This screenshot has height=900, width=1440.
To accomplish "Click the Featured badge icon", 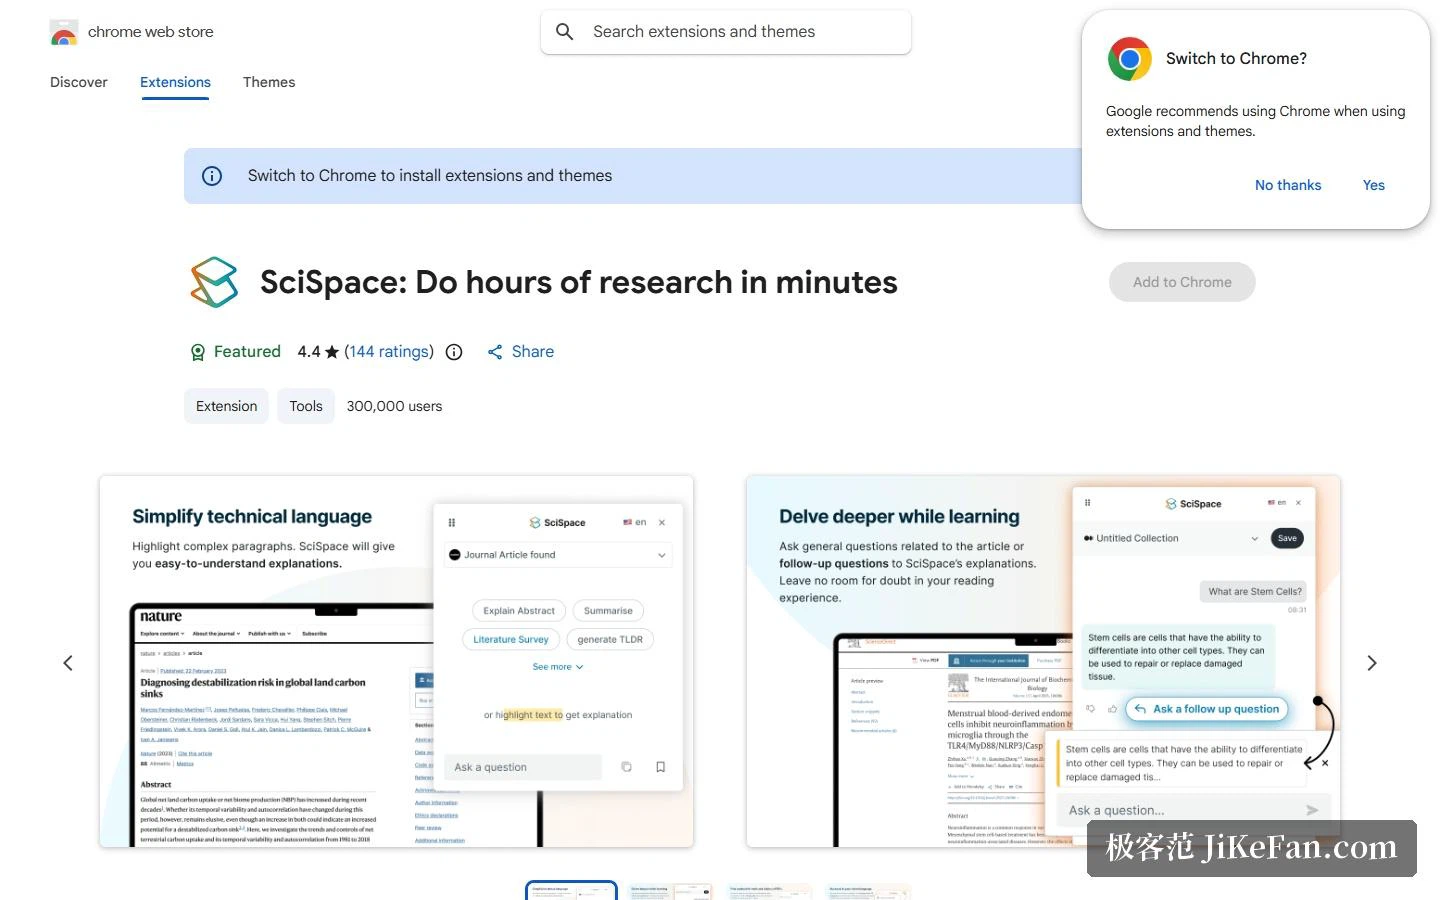I will tap(197, 352).
